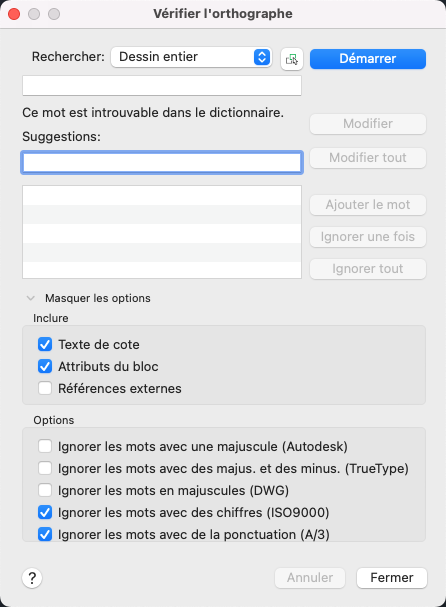Click the Modifier tout button
Screen dimensions: 446x607
368,158
